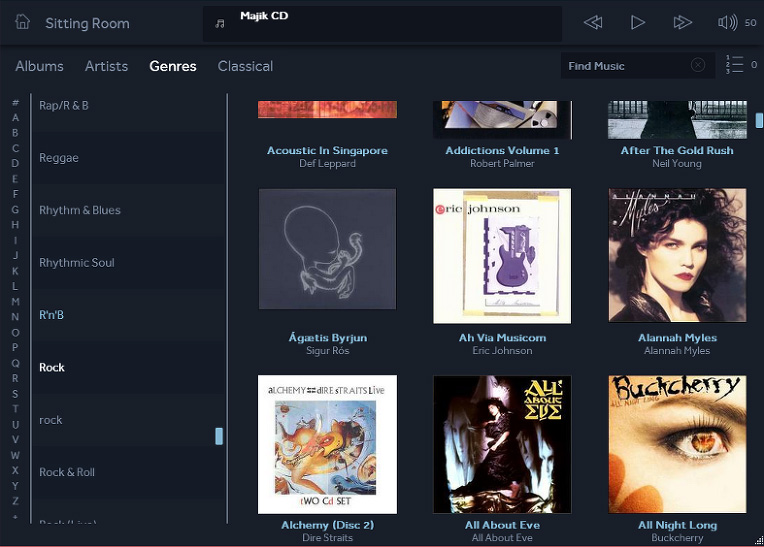The width and height of the screenshot is (764, 547).
Task: Click the genre list scrollbar handle
Action: [x=219, y=436]
